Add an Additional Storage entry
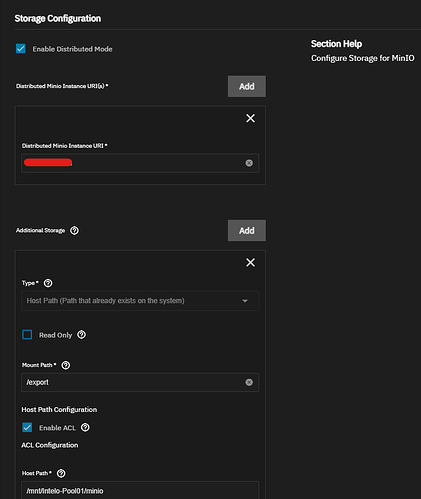Screen dimensions: 421x499 (x=247, y=230)
